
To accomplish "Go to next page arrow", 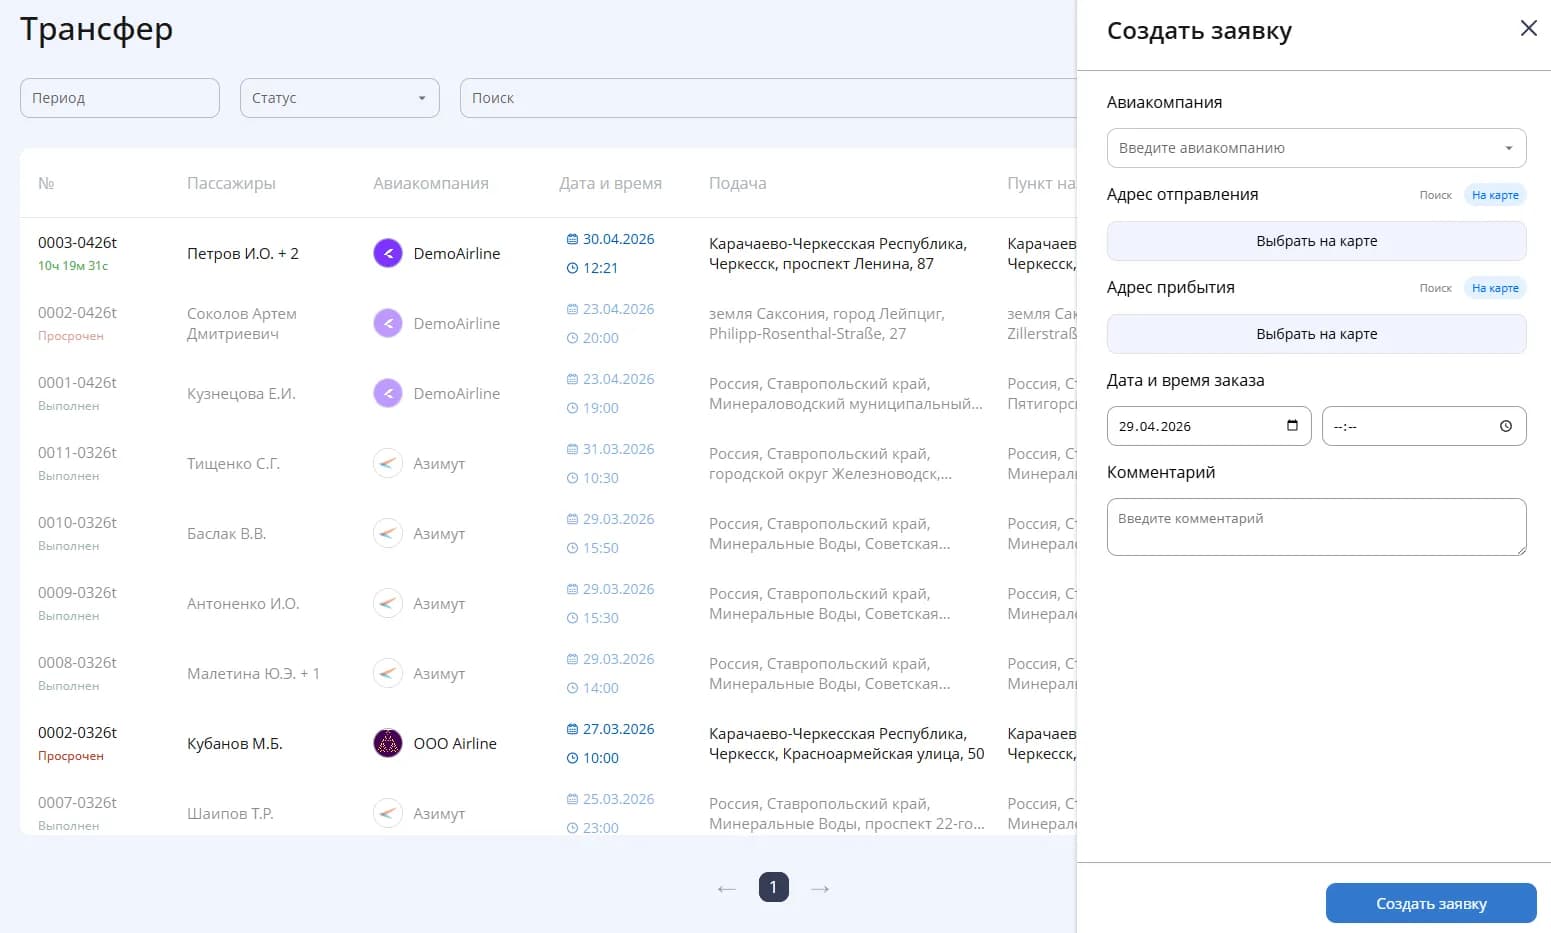I will coord(820,888).
